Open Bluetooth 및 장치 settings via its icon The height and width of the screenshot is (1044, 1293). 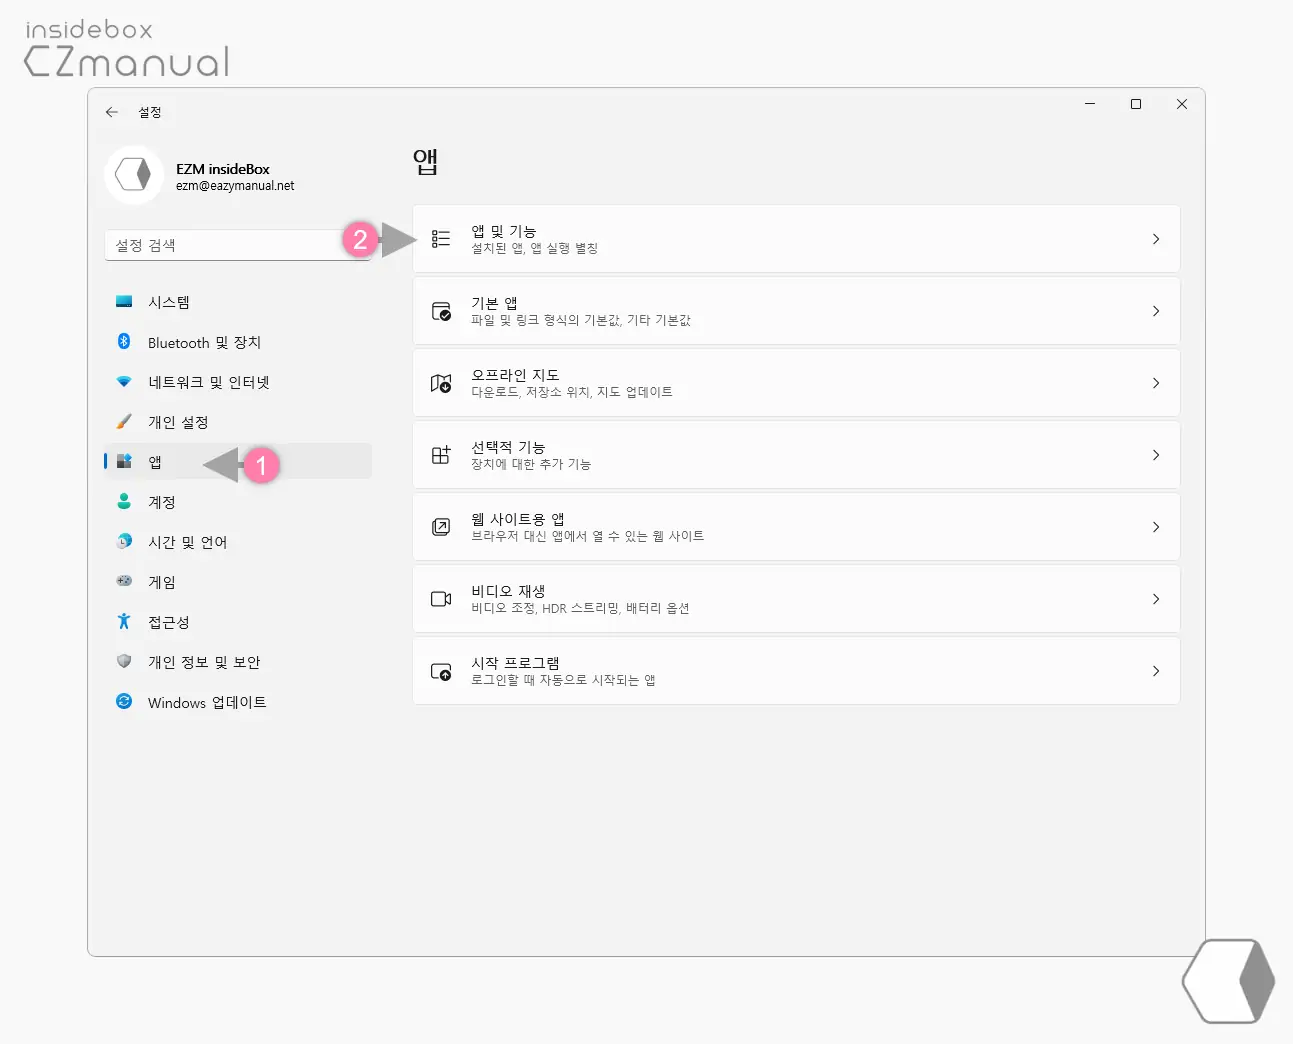tap(124, 341)
